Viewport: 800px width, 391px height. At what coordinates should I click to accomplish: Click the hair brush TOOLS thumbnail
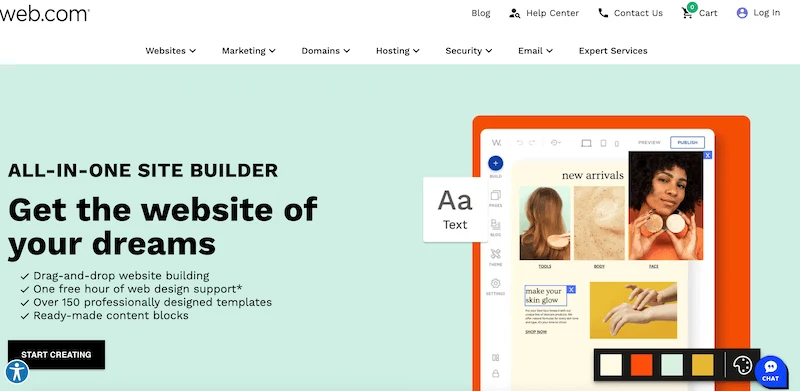coord(544,223)
